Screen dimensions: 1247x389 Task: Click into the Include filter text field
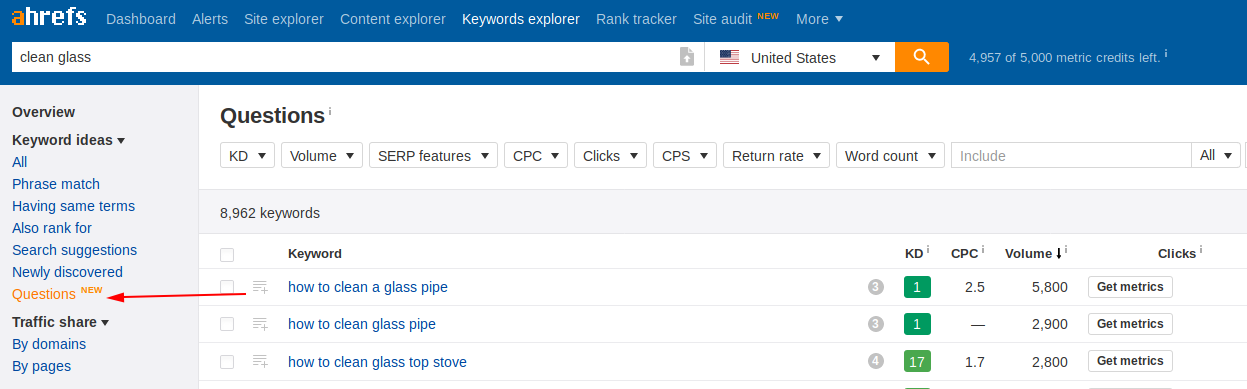(1071, 156)
